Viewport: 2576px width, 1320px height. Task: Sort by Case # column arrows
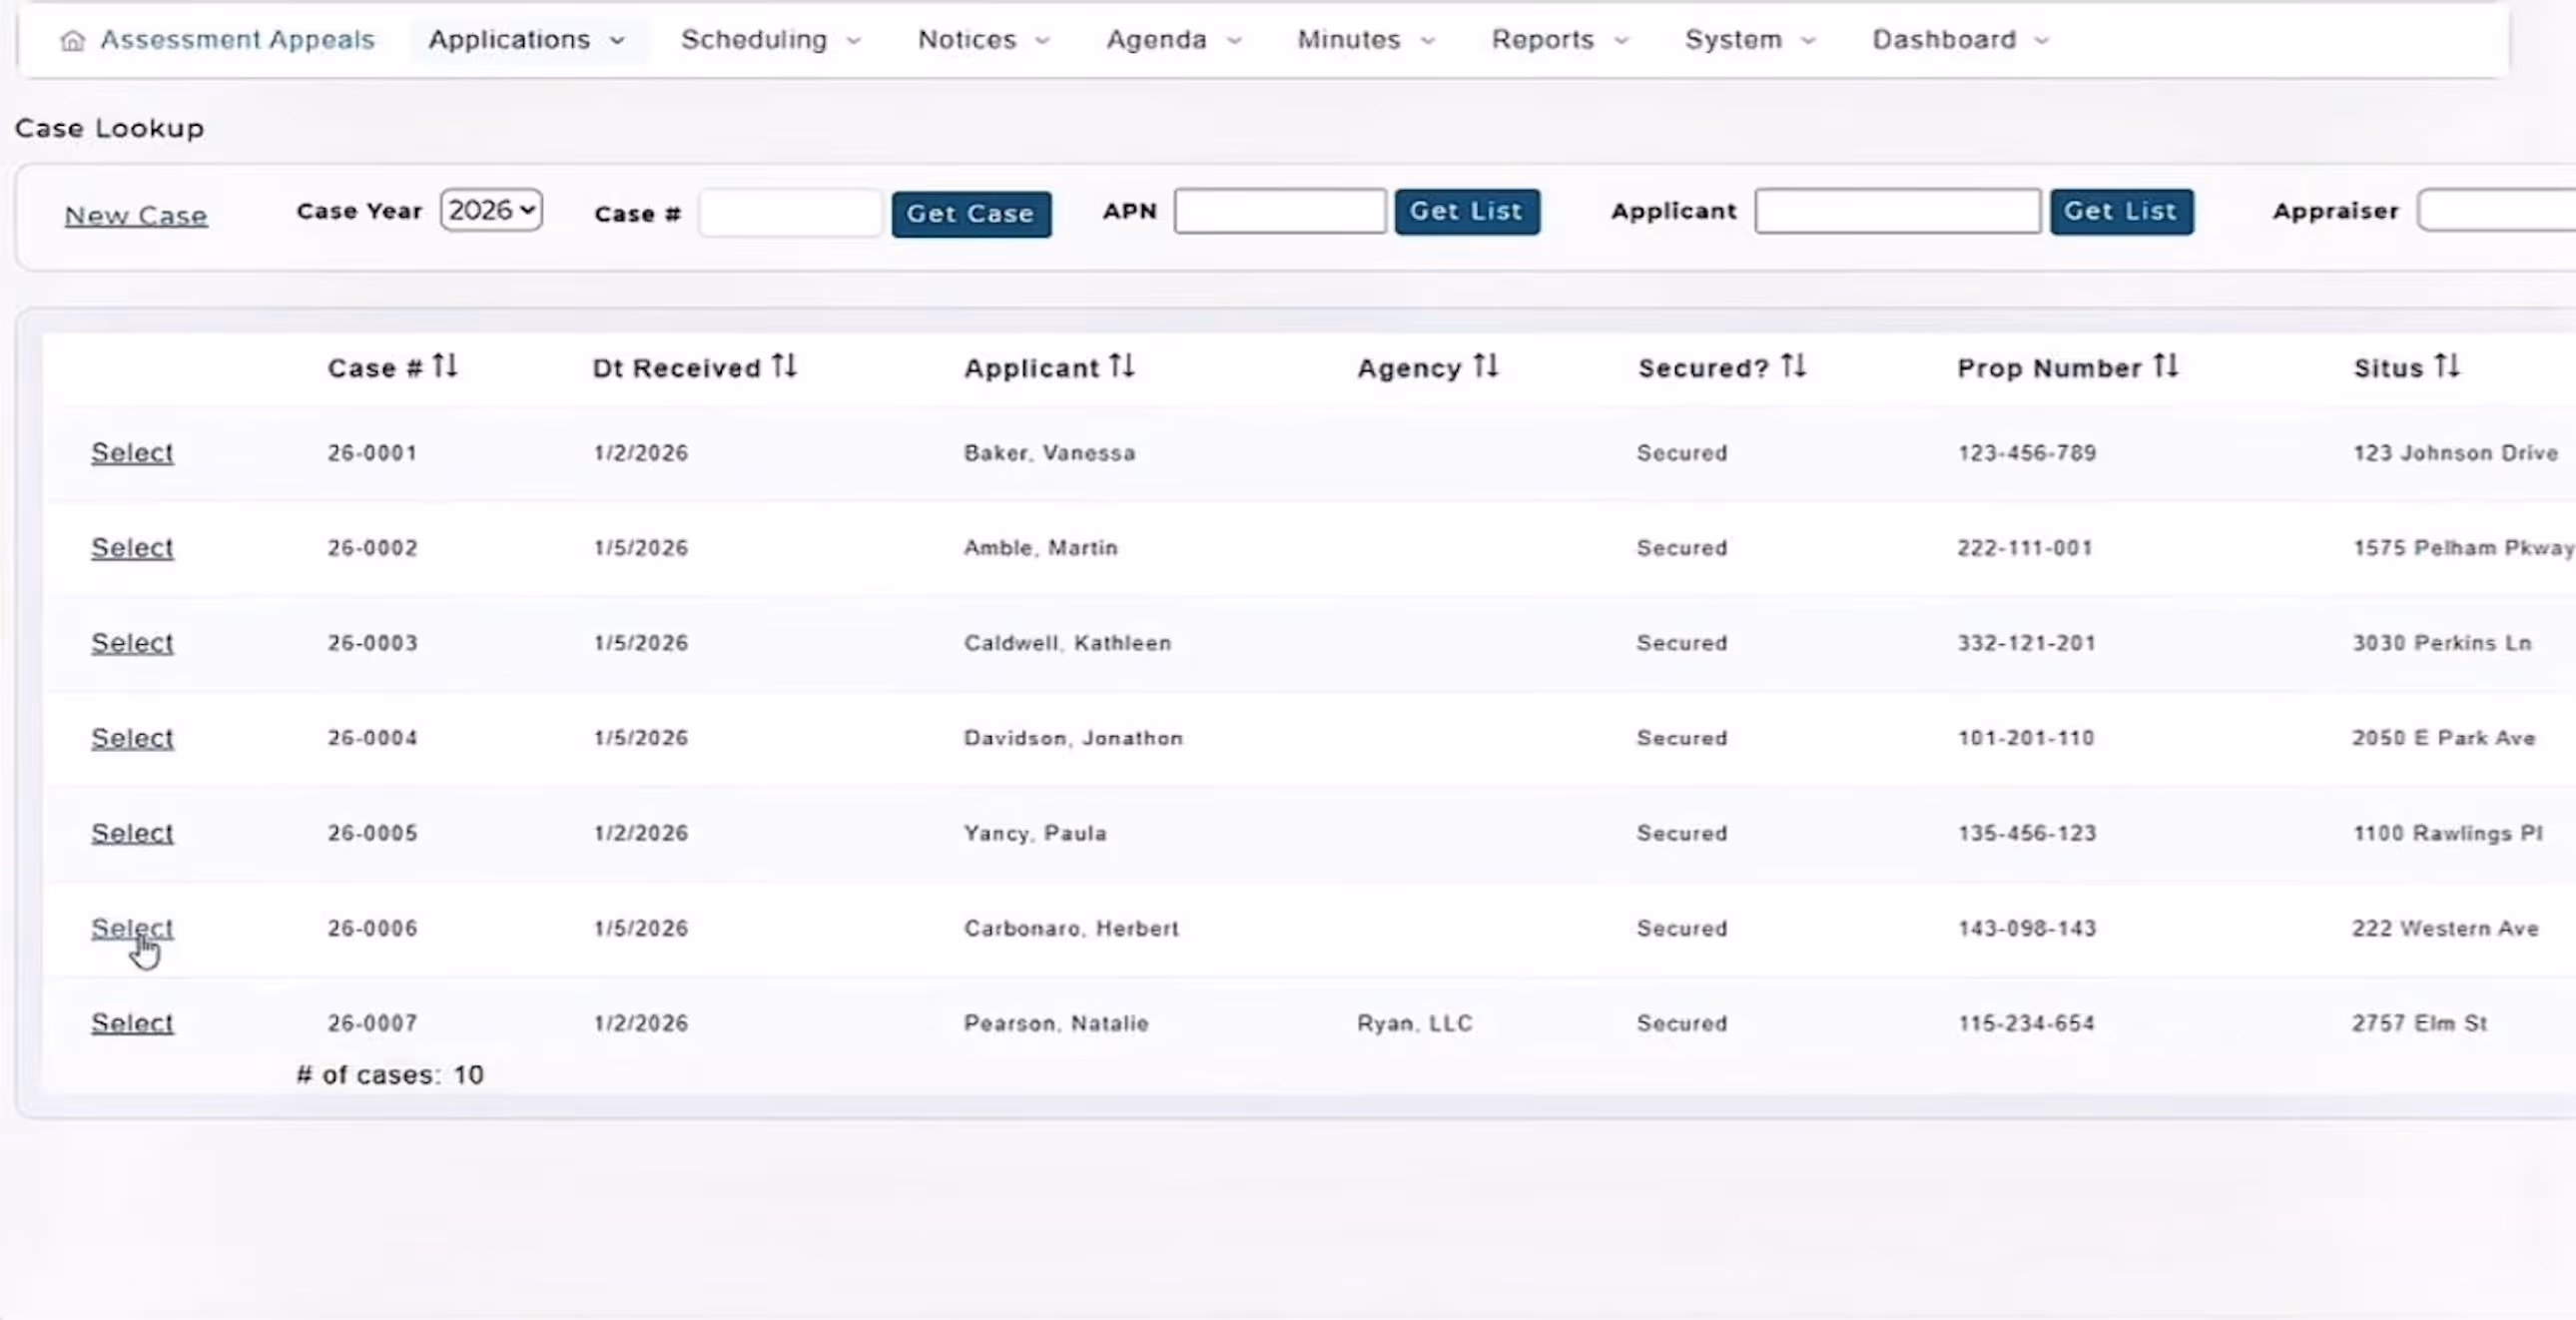tap(445, 366)
